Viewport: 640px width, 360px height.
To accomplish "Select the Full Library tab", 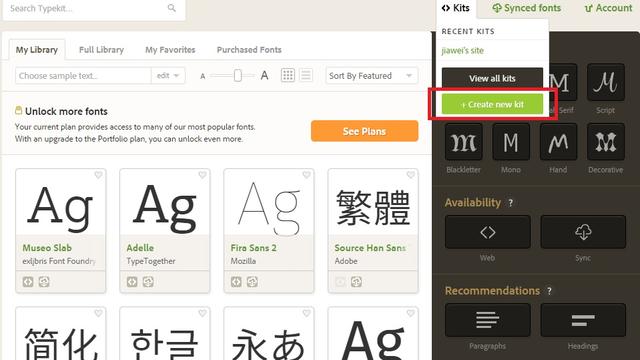I will pyautogui.click(x=101, y=50).
